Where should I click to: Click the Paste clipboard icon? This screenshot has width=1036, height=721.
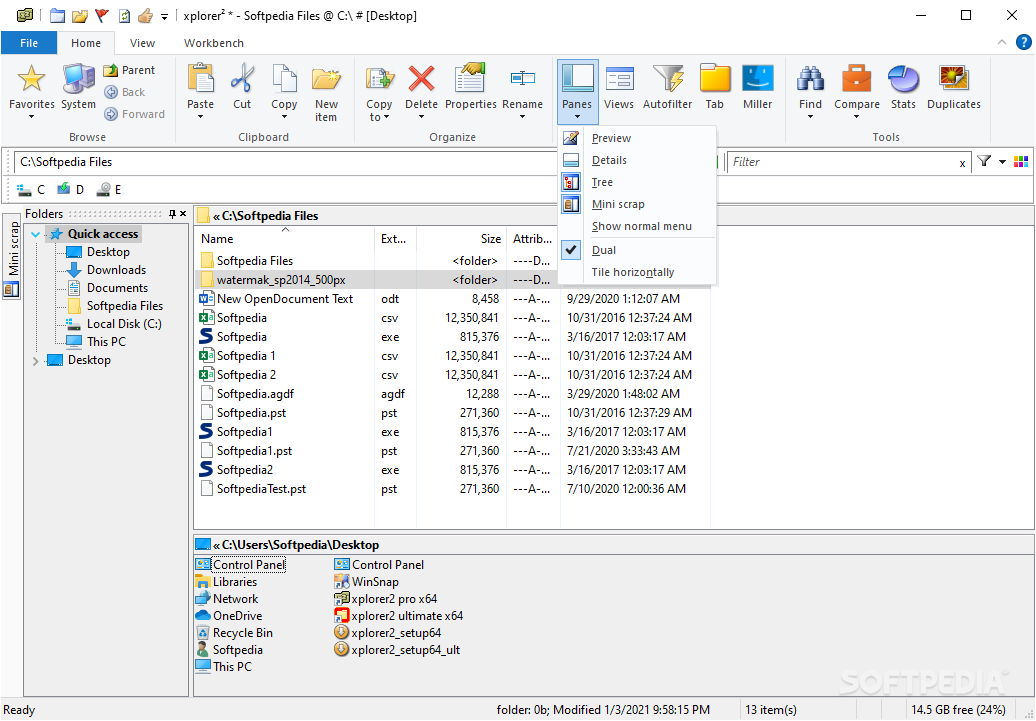point(200,79)
